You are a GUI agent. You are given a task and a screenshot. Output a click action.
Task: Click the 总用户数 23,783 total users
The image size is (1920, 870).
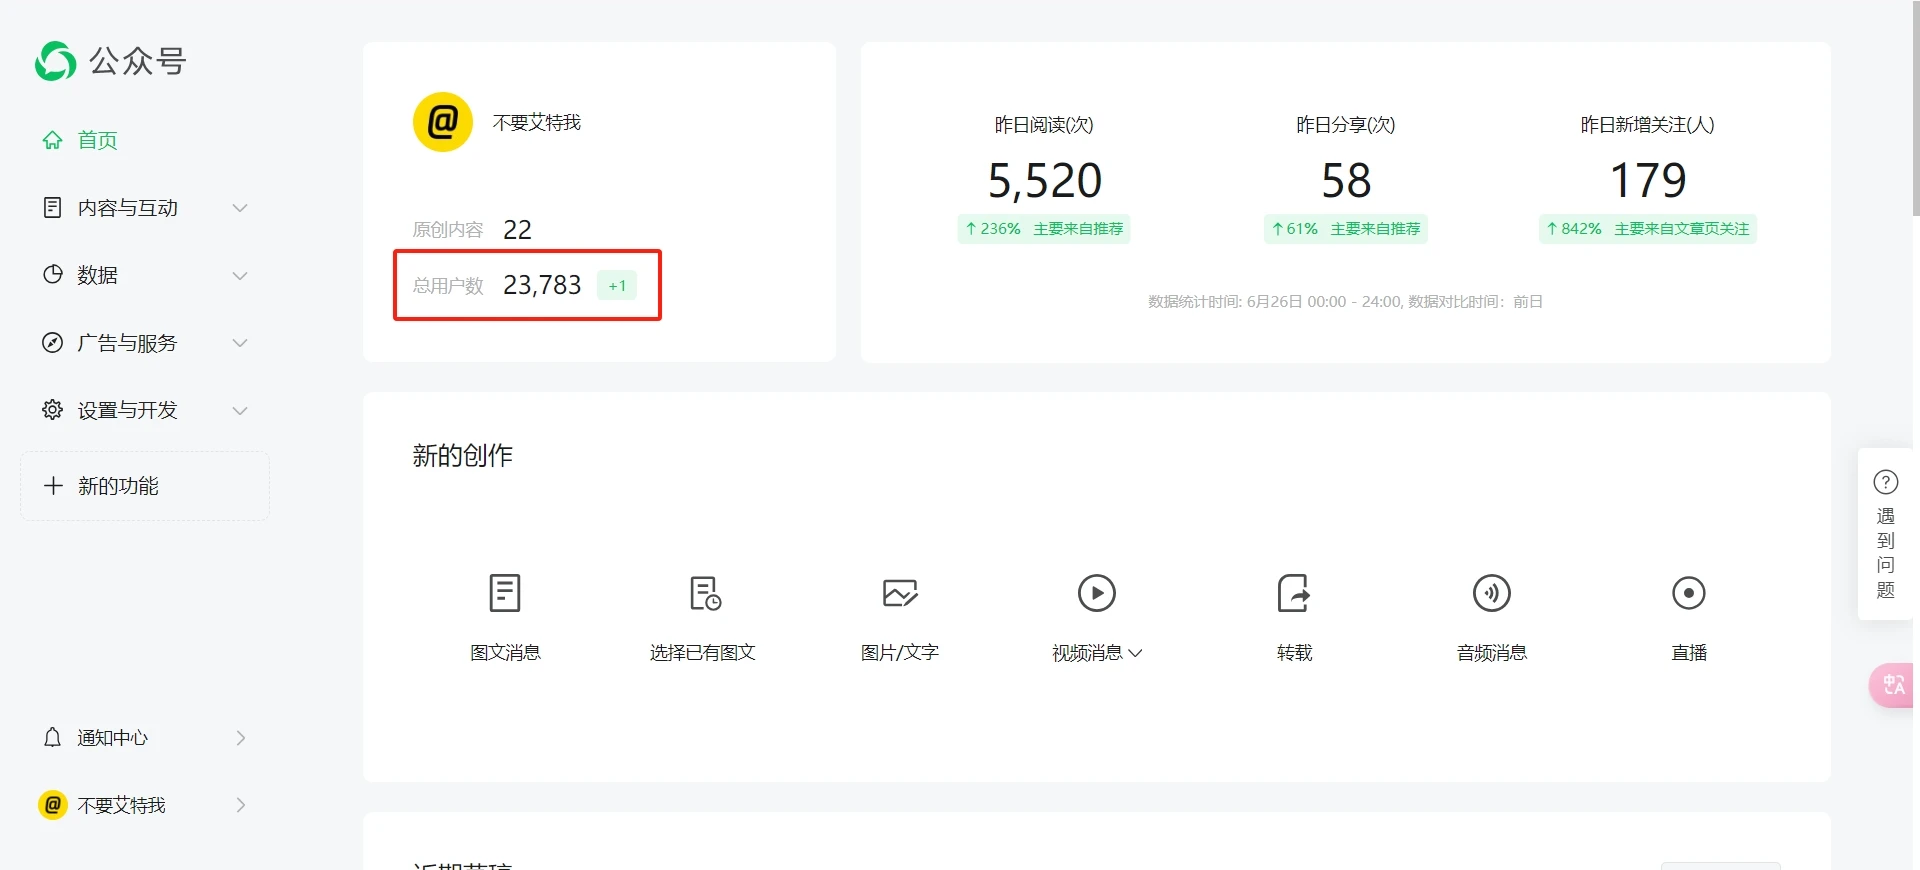pos(541,286)
